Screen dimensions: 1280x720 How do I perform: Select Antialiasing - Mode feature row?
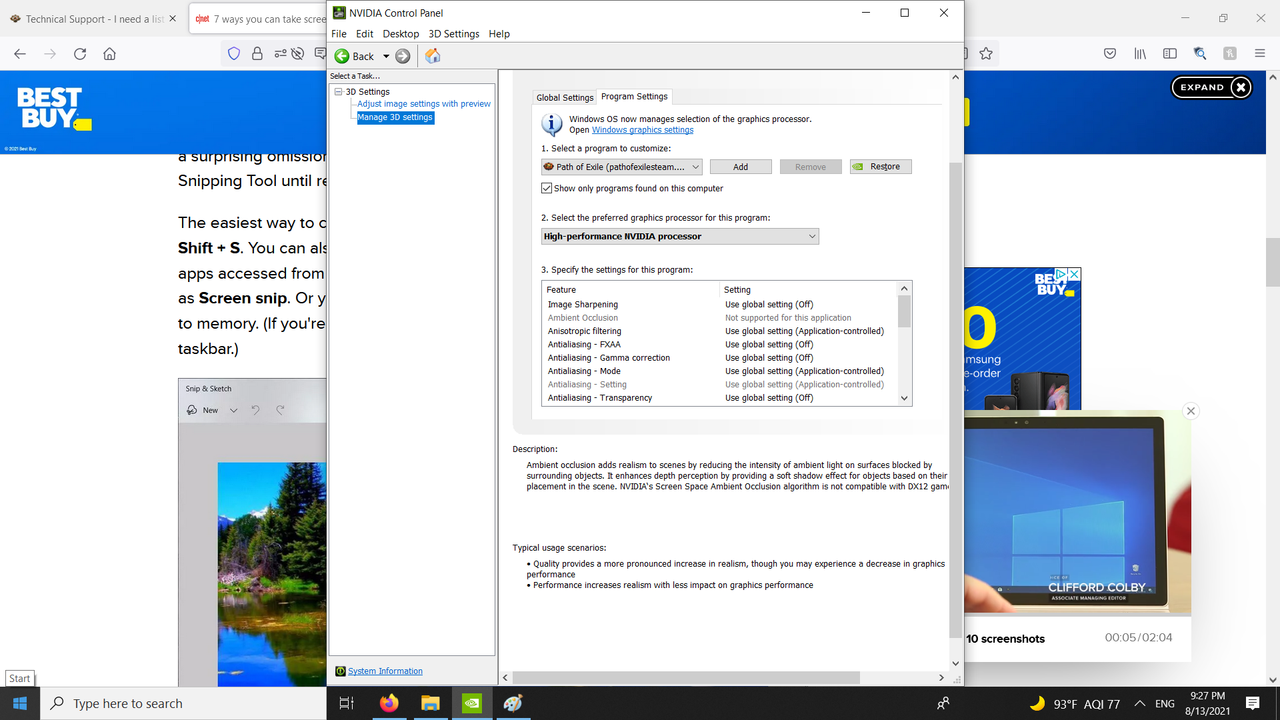[719, 371]
